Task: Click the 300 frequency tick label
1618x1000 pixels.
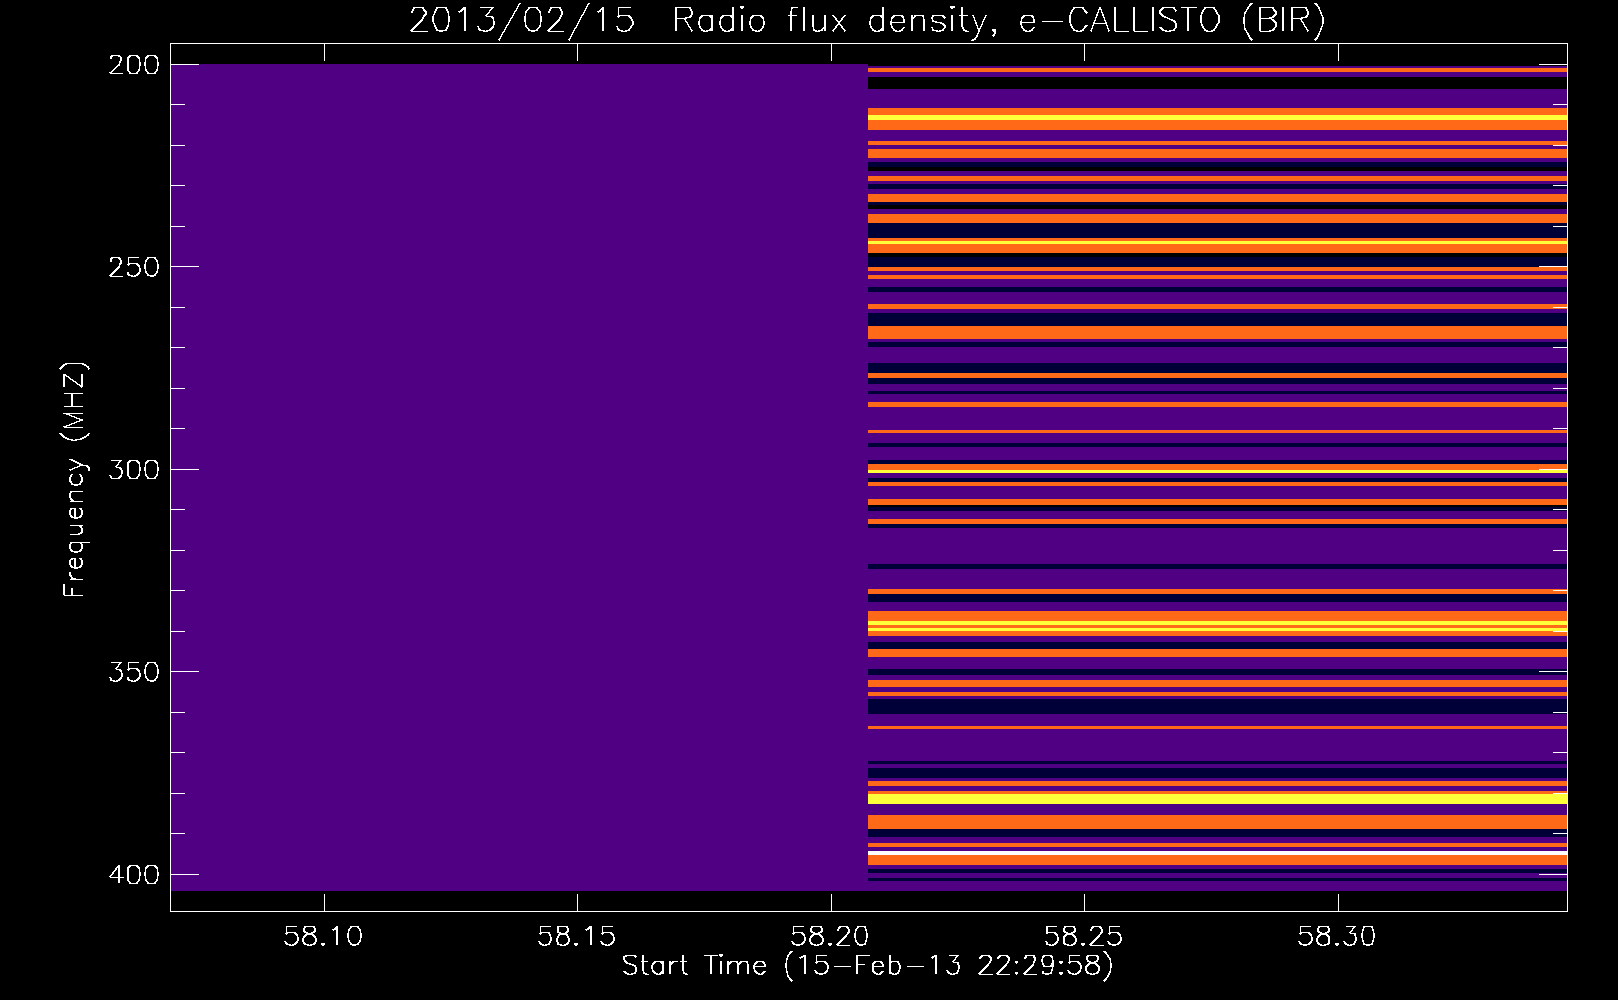Action: pyautogui.click(x=134, y=470)
